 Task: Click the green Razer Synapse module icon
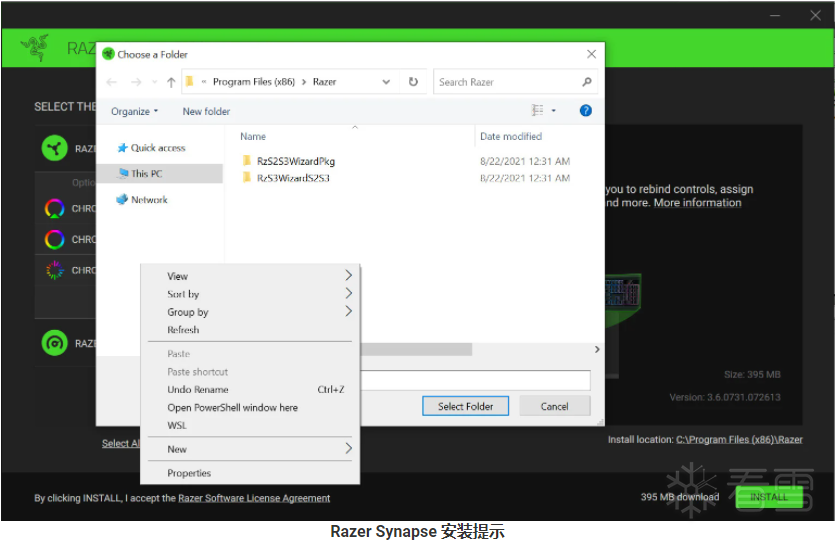click(x=54, y=148)
